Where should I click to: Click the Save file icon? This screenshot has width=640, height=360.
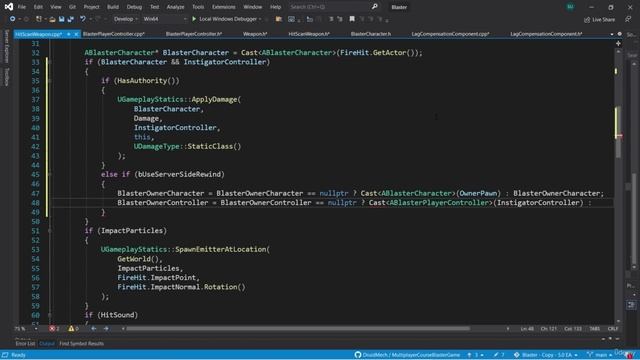pos(62,19)
